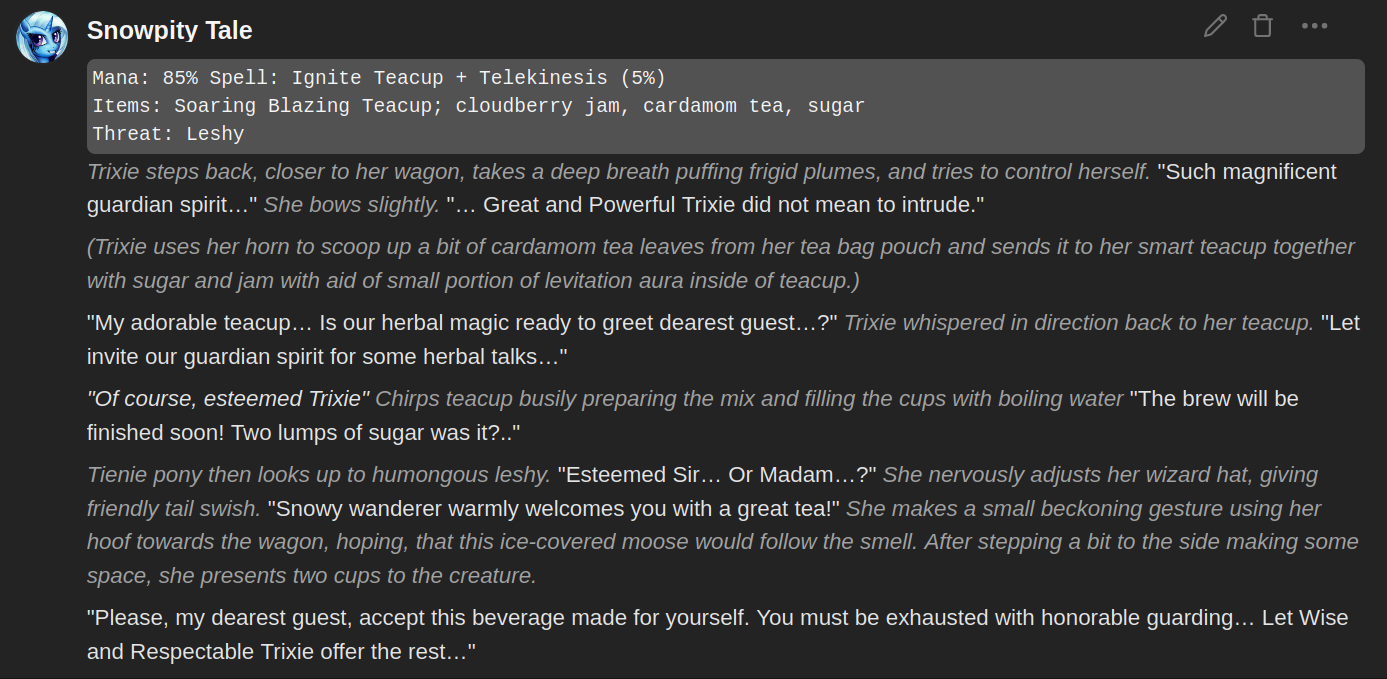The height and width of the screenshot is (679, 1387).
Task: Click "Let Wise and Respectable Trixie" closing line
Action: (717, 635)
